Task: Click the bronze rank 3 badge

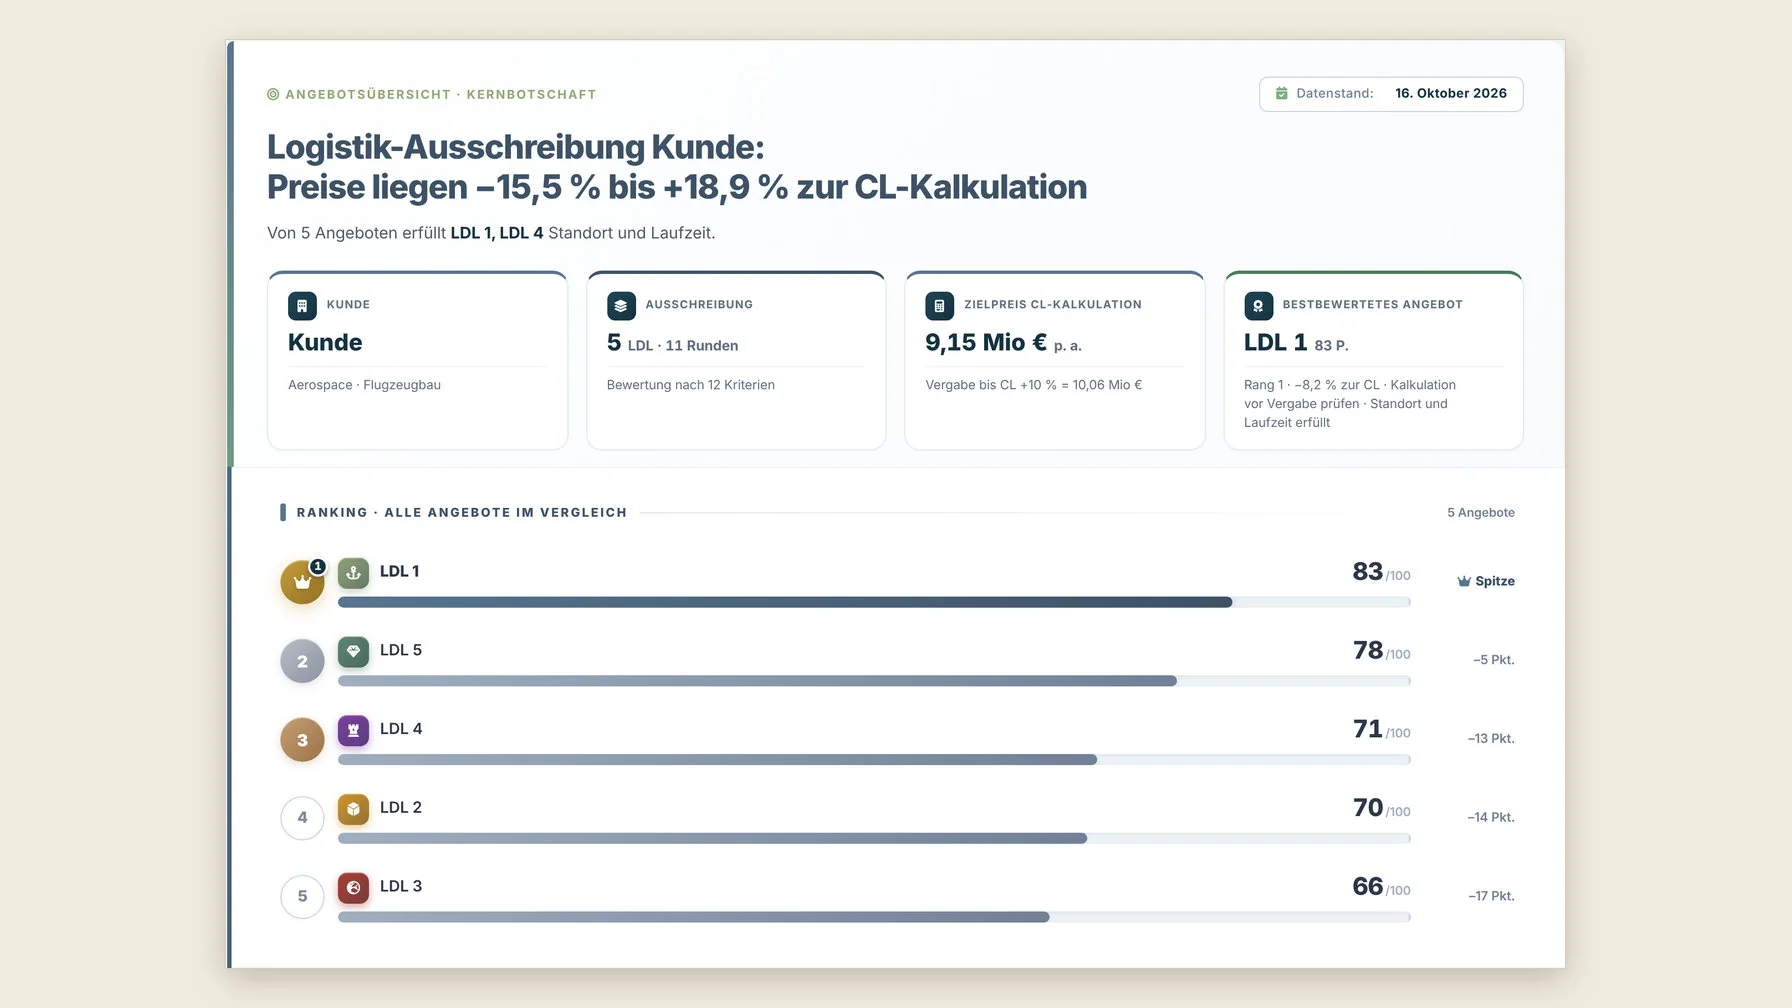Action: click(302, 740)
